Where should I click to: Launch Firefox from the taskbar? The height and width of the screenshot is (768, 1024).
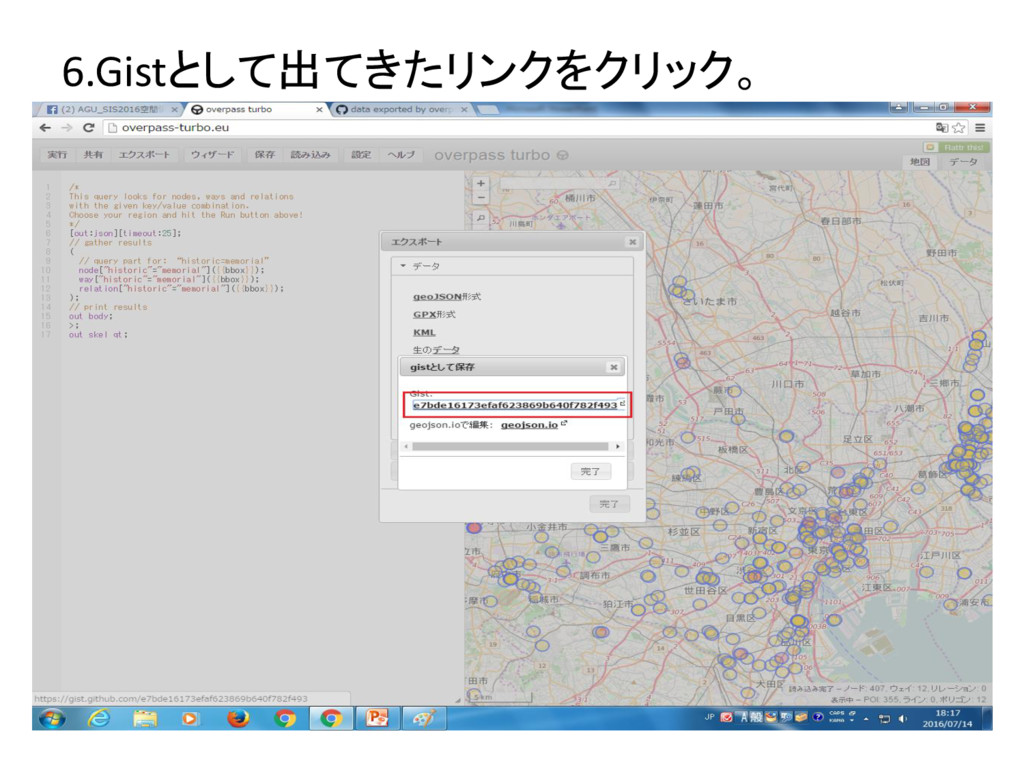pyautogui.click(x=237, y=718)
